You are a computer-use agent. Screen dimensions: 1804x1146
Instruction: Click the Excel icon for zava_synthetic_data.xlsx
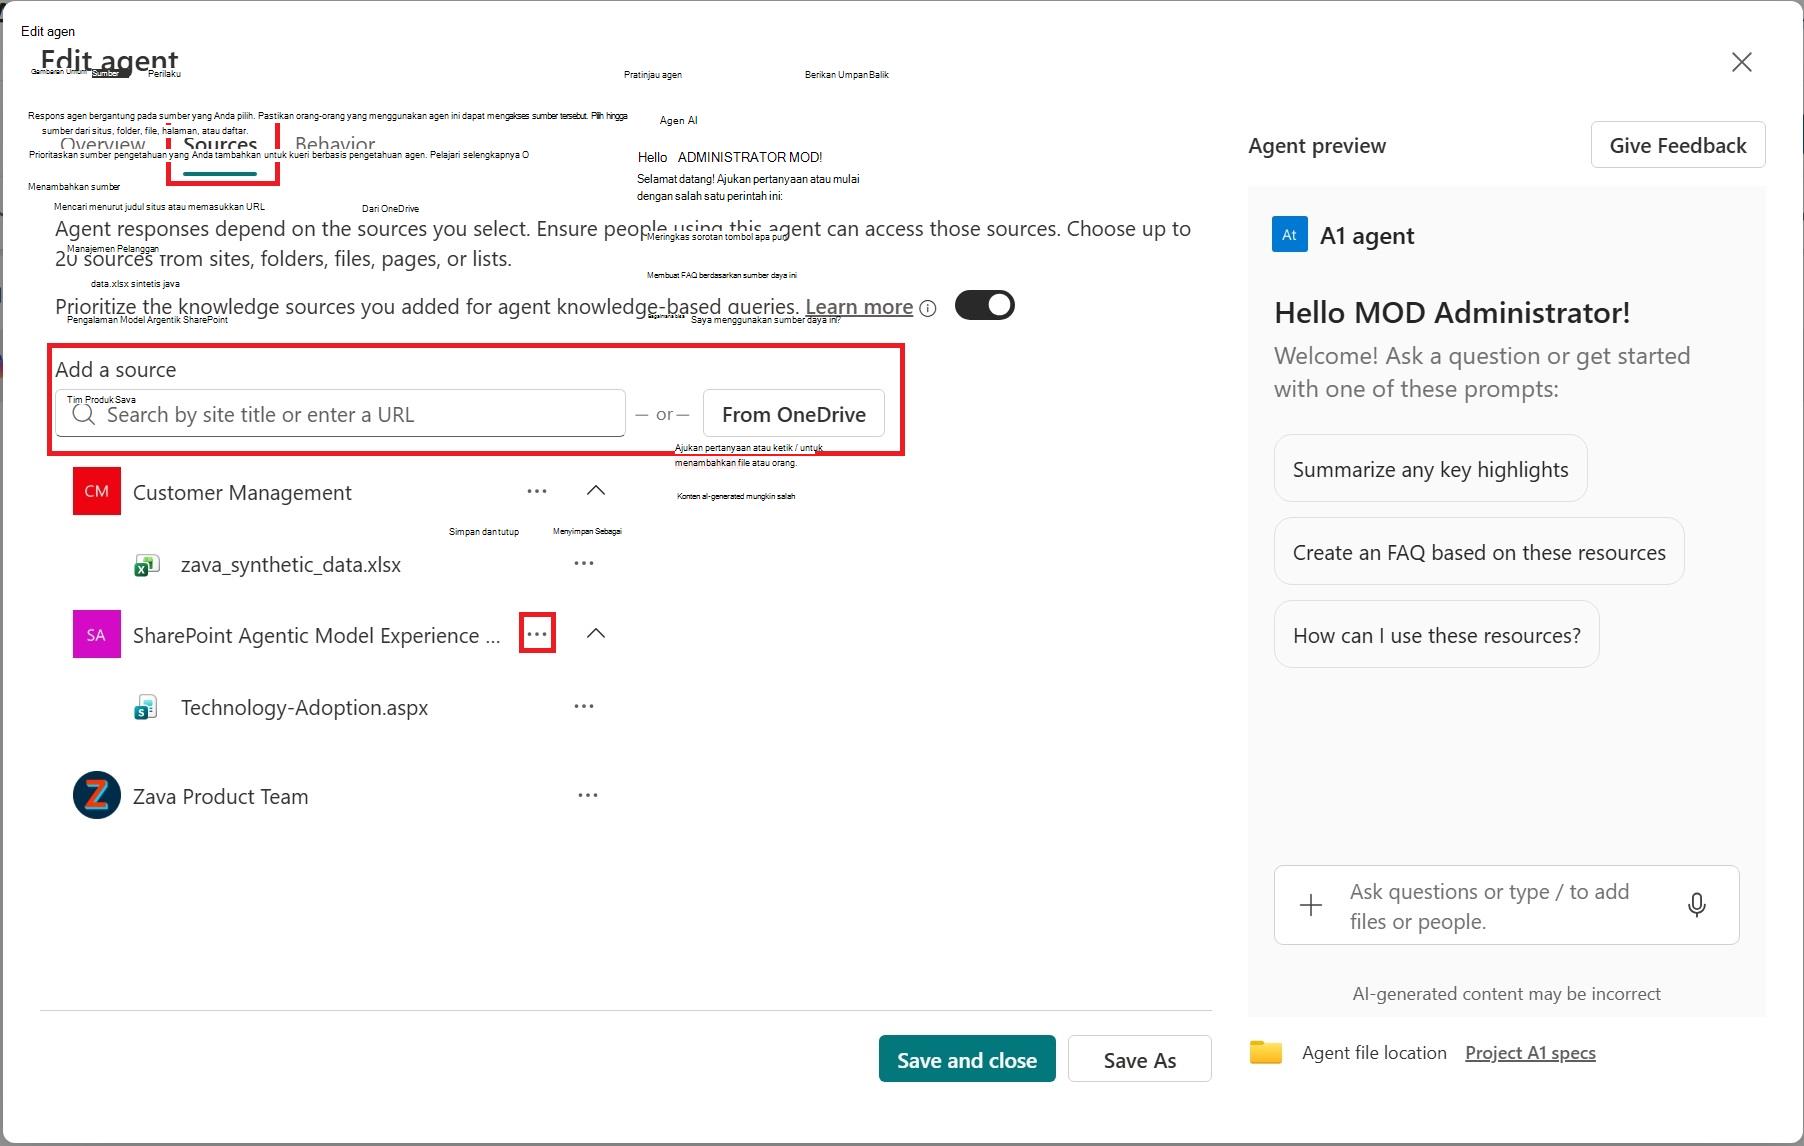click(146, 565)
